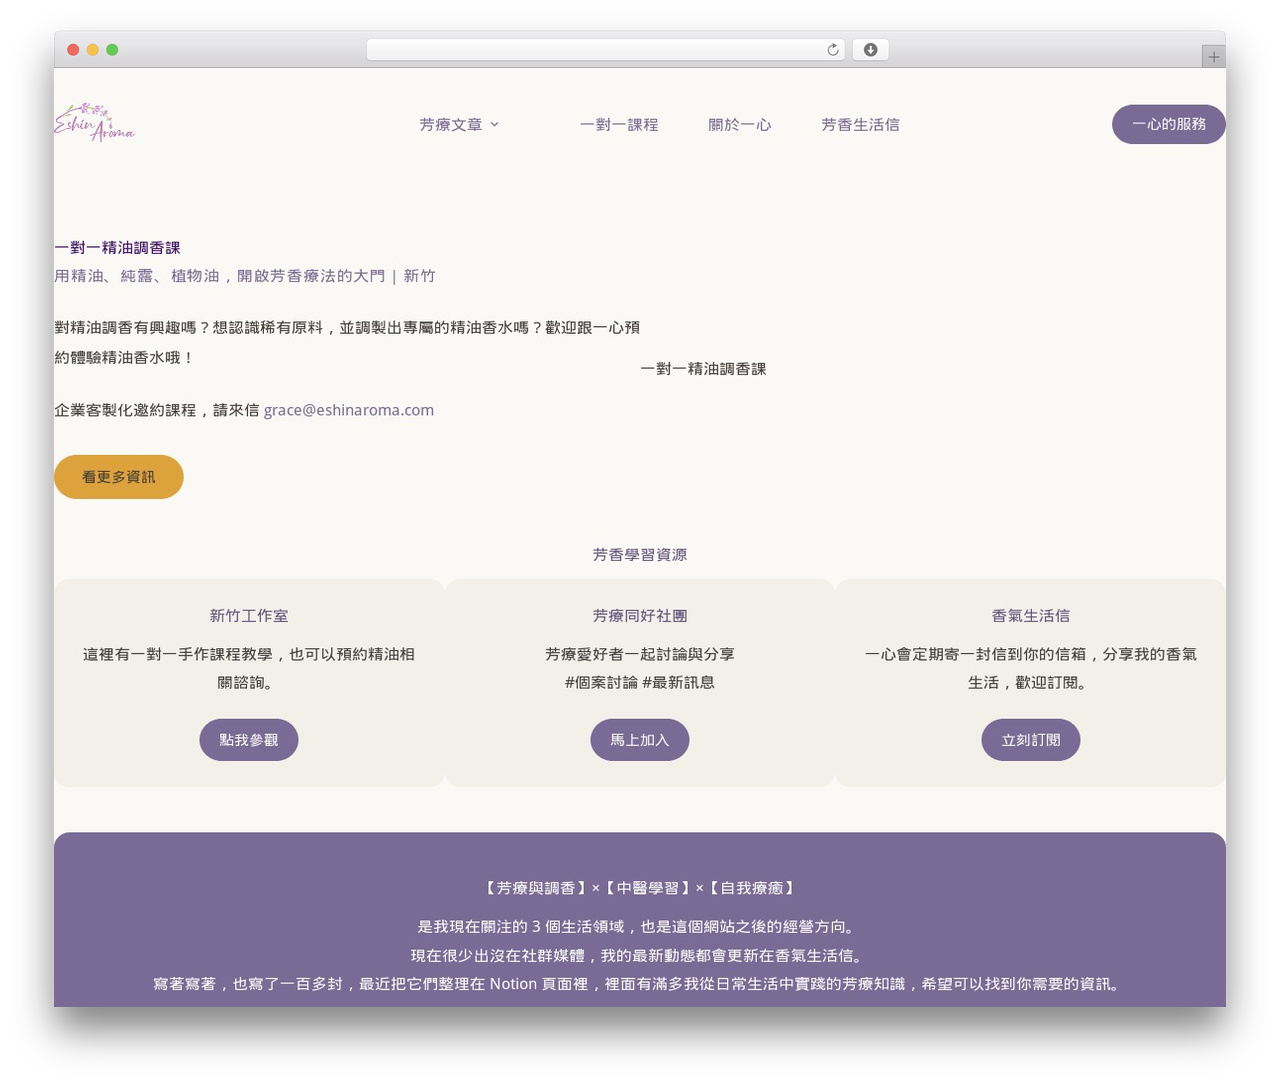Screen dimensions: 1280x1084
Task: Click the 香氣生活信 card title
Action: click(x=1031, y=616)
